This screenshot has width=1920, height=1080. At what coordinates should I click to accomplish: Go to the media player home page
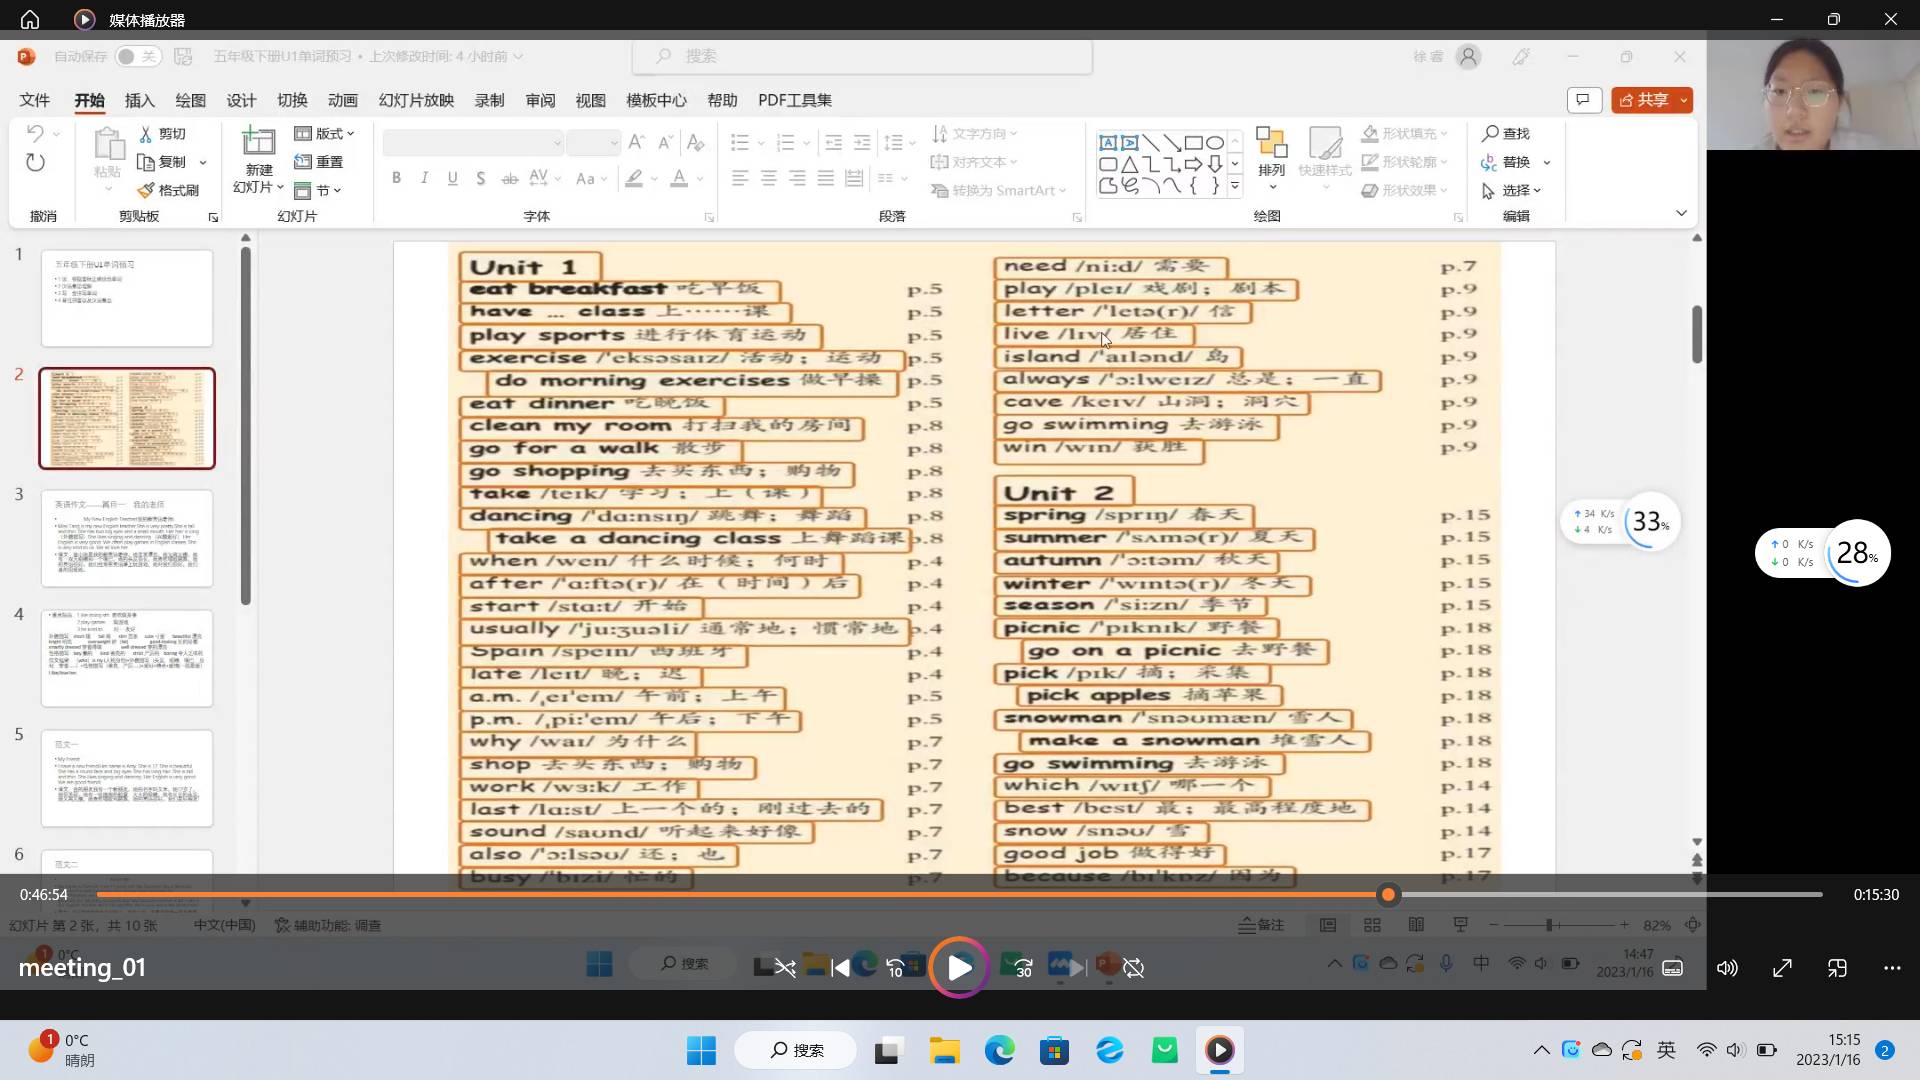coord(30,19)
